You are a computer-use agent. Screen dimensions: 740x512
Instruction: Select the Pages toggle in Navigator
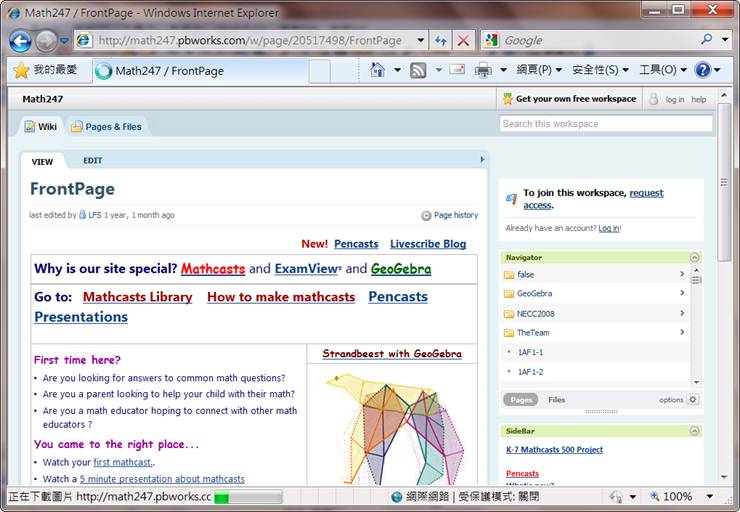pyautogui.click(x=521, y=400)
